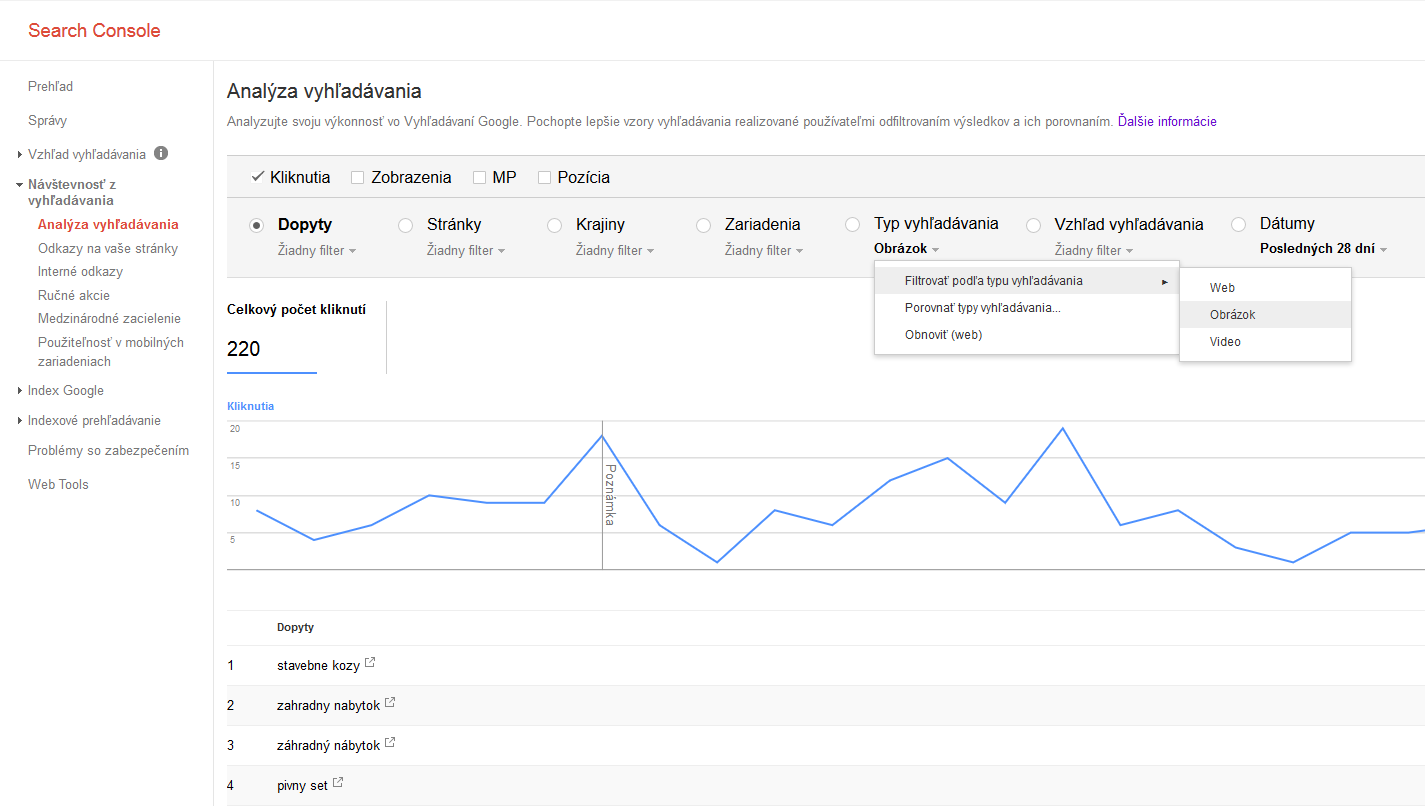Click info icon beside Vzhľad vyhľadávania
Screen dimensions: 1425x806
(161, 154)
